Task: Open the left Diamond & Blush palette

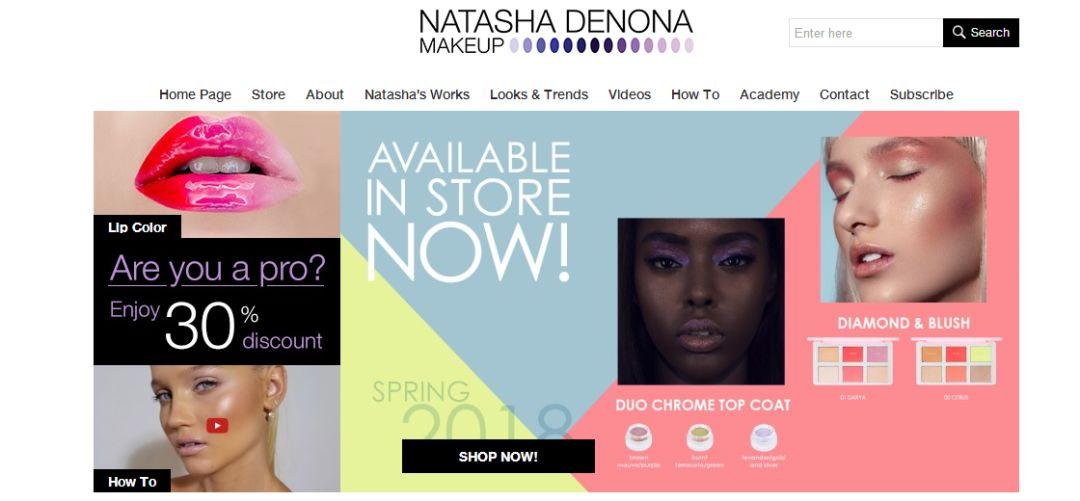Action: [x=853, y=362]
